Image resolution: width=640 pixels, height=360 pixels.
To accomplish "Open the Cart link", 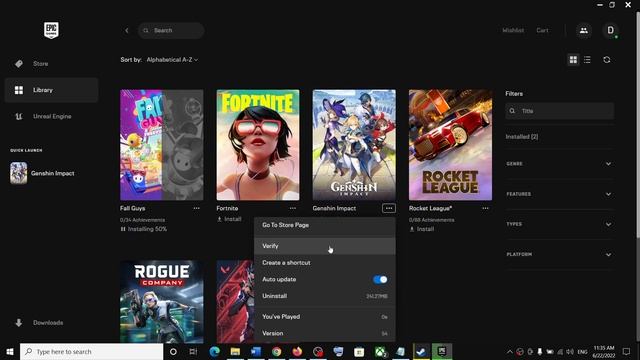I will click(542, 30).
